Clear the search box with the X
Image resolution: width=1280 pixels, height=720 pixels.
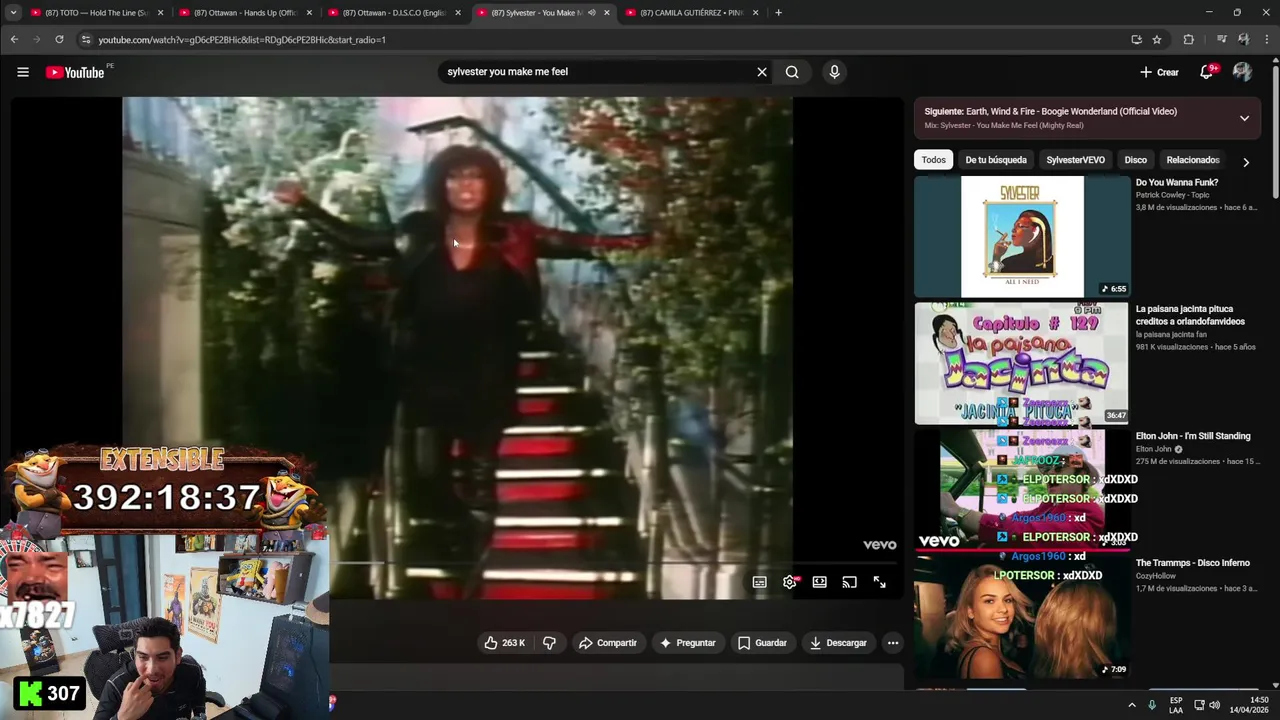click(x=762, y=72)
